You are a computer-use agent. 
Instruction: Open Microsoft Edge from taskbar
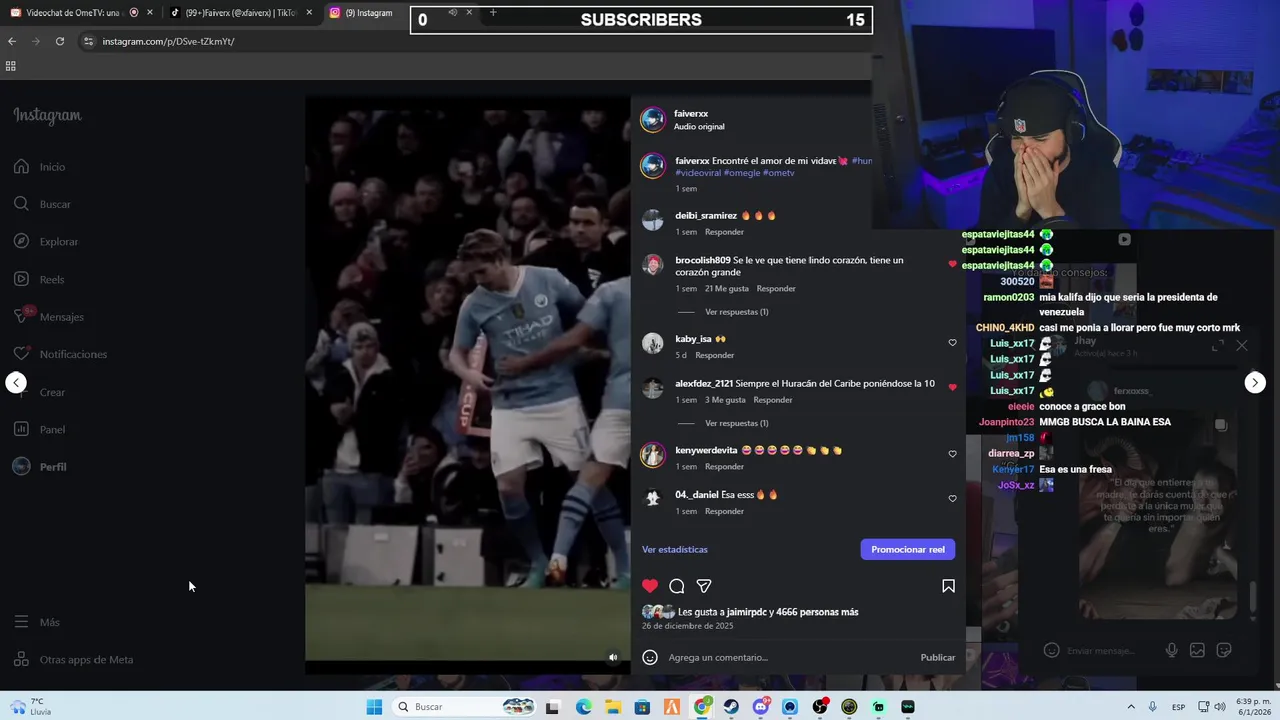[583, 707]
